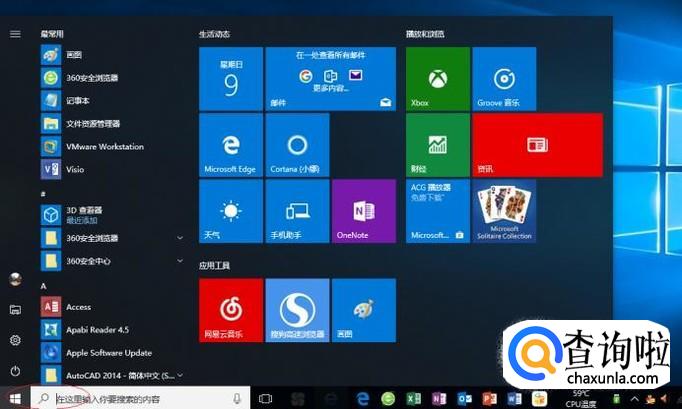Expand the AutoCAD 2014 folder
Viewport: 682px width, 409px height.
click(111, 375)
